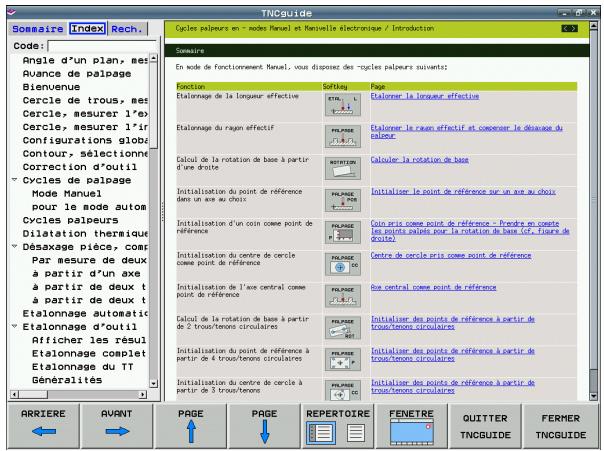604x451 pixels.
Task: Select à partir d'un axe index entry
Action: 86,274
